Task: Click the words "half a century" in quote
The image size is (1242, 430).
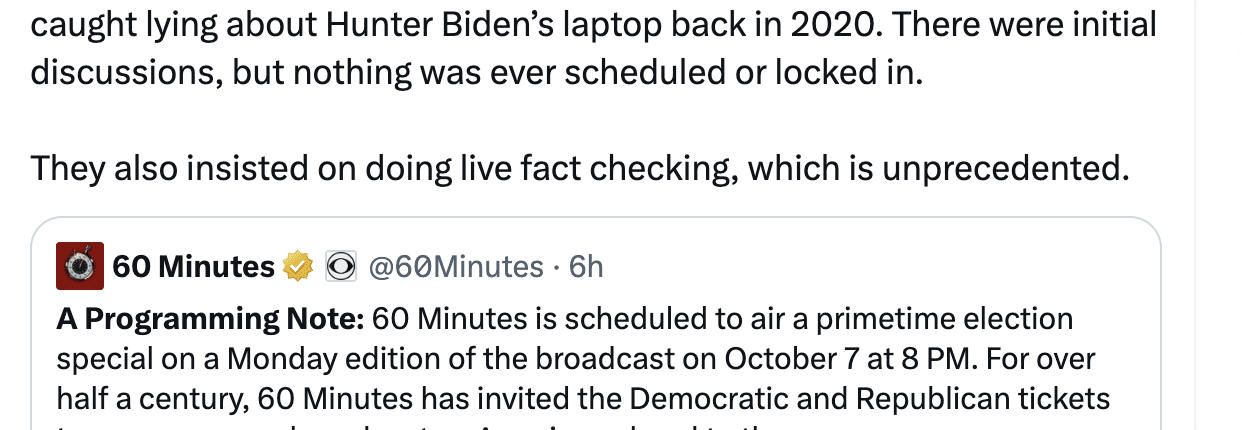Action: 149,398
